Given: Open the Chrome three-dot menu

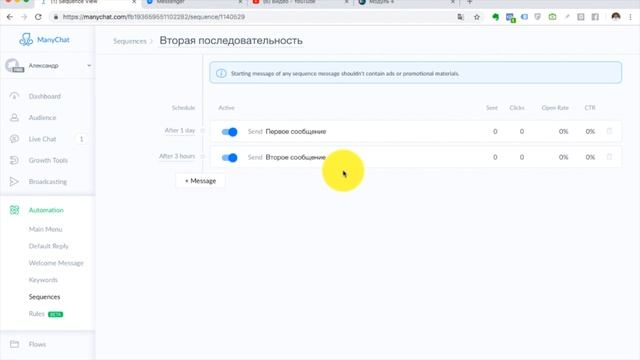Looking at the screenshot, I should click(x=631, y=17).
